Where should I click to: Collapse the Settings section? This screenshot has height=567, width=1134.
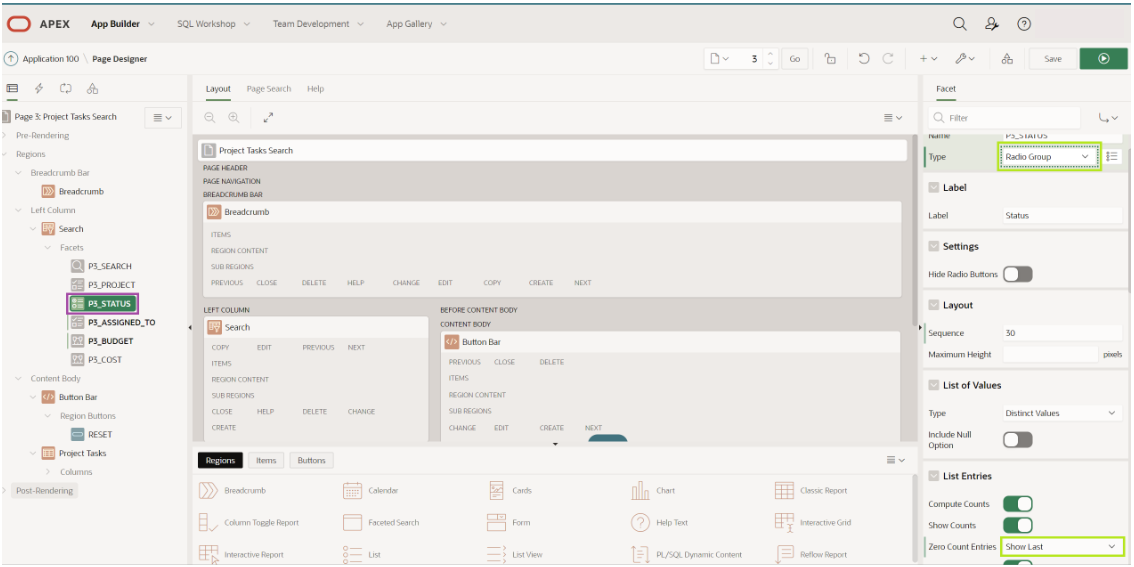(x=934, y=247)
